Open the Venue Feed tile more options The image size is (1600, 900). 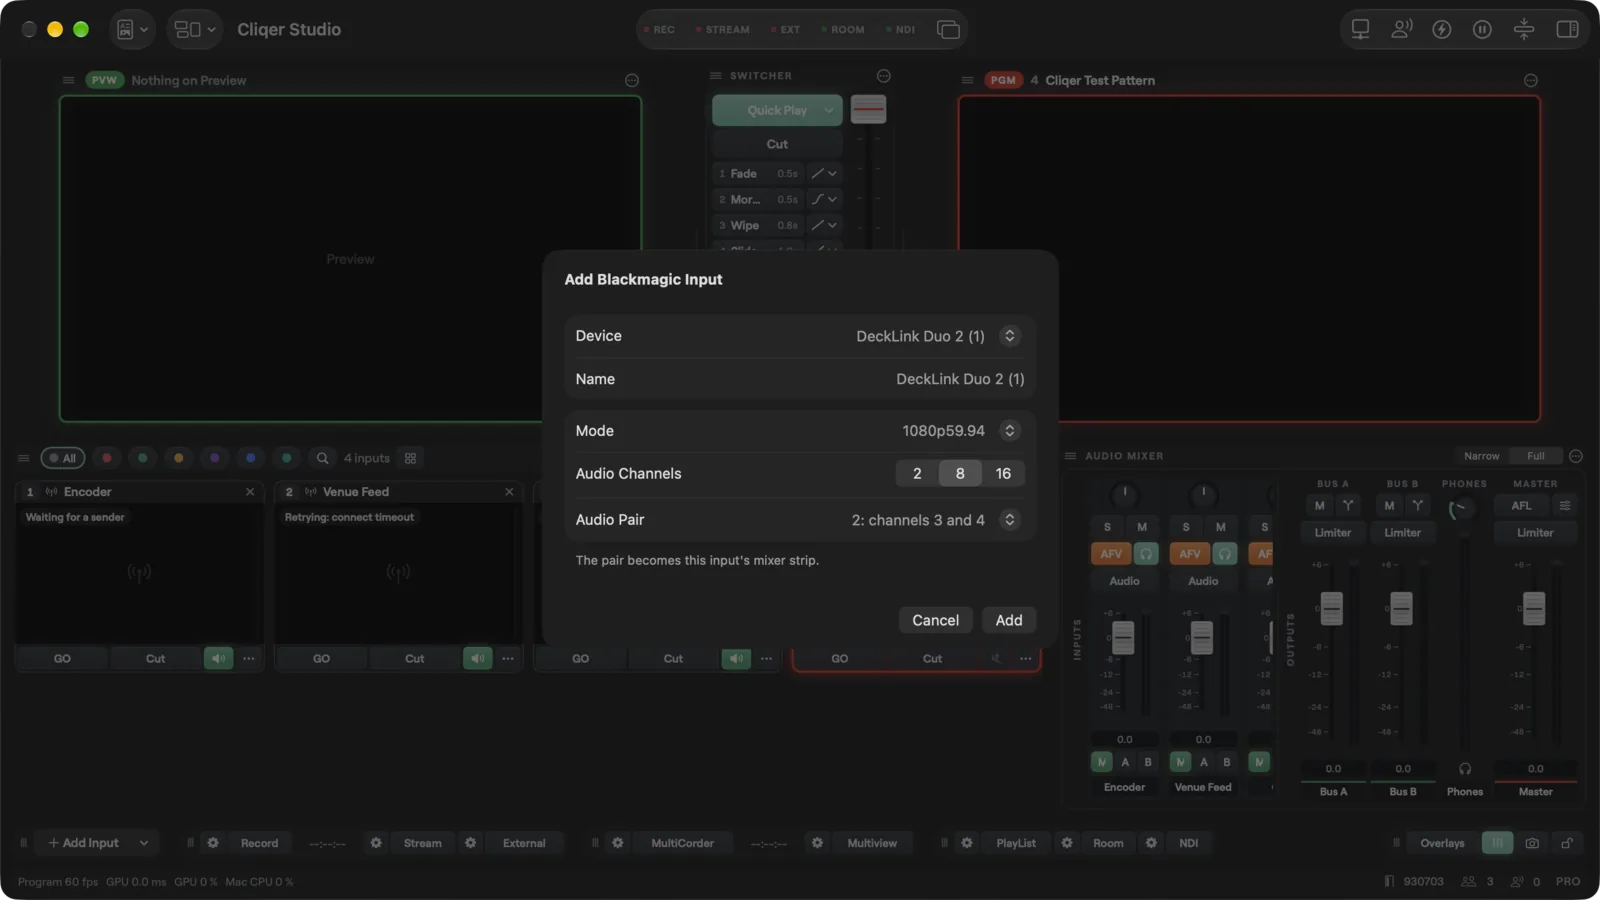(508, 658)
